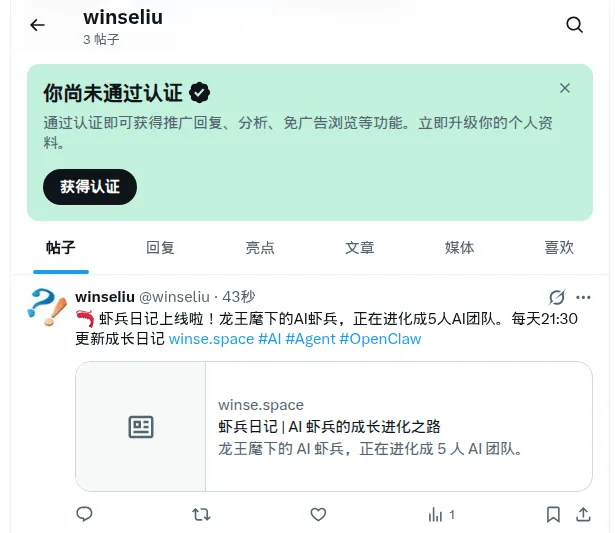Click the back arrow icon
The width and height of the screenshot is (615, 533).
37,25
